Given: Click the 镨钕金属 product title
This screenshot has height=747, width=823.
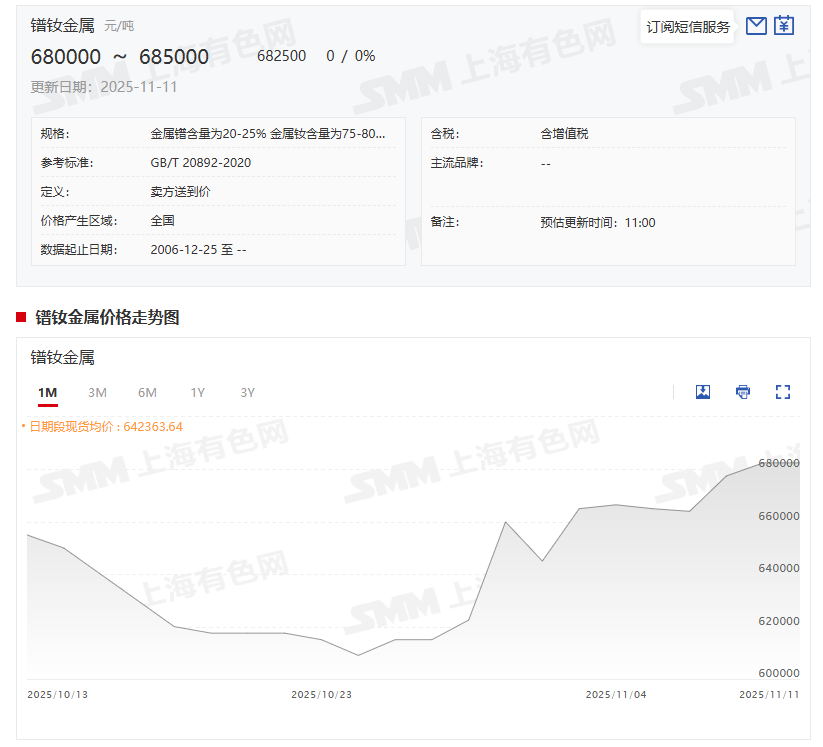Looking at the screenshot, I should click(x=62, y=25).
